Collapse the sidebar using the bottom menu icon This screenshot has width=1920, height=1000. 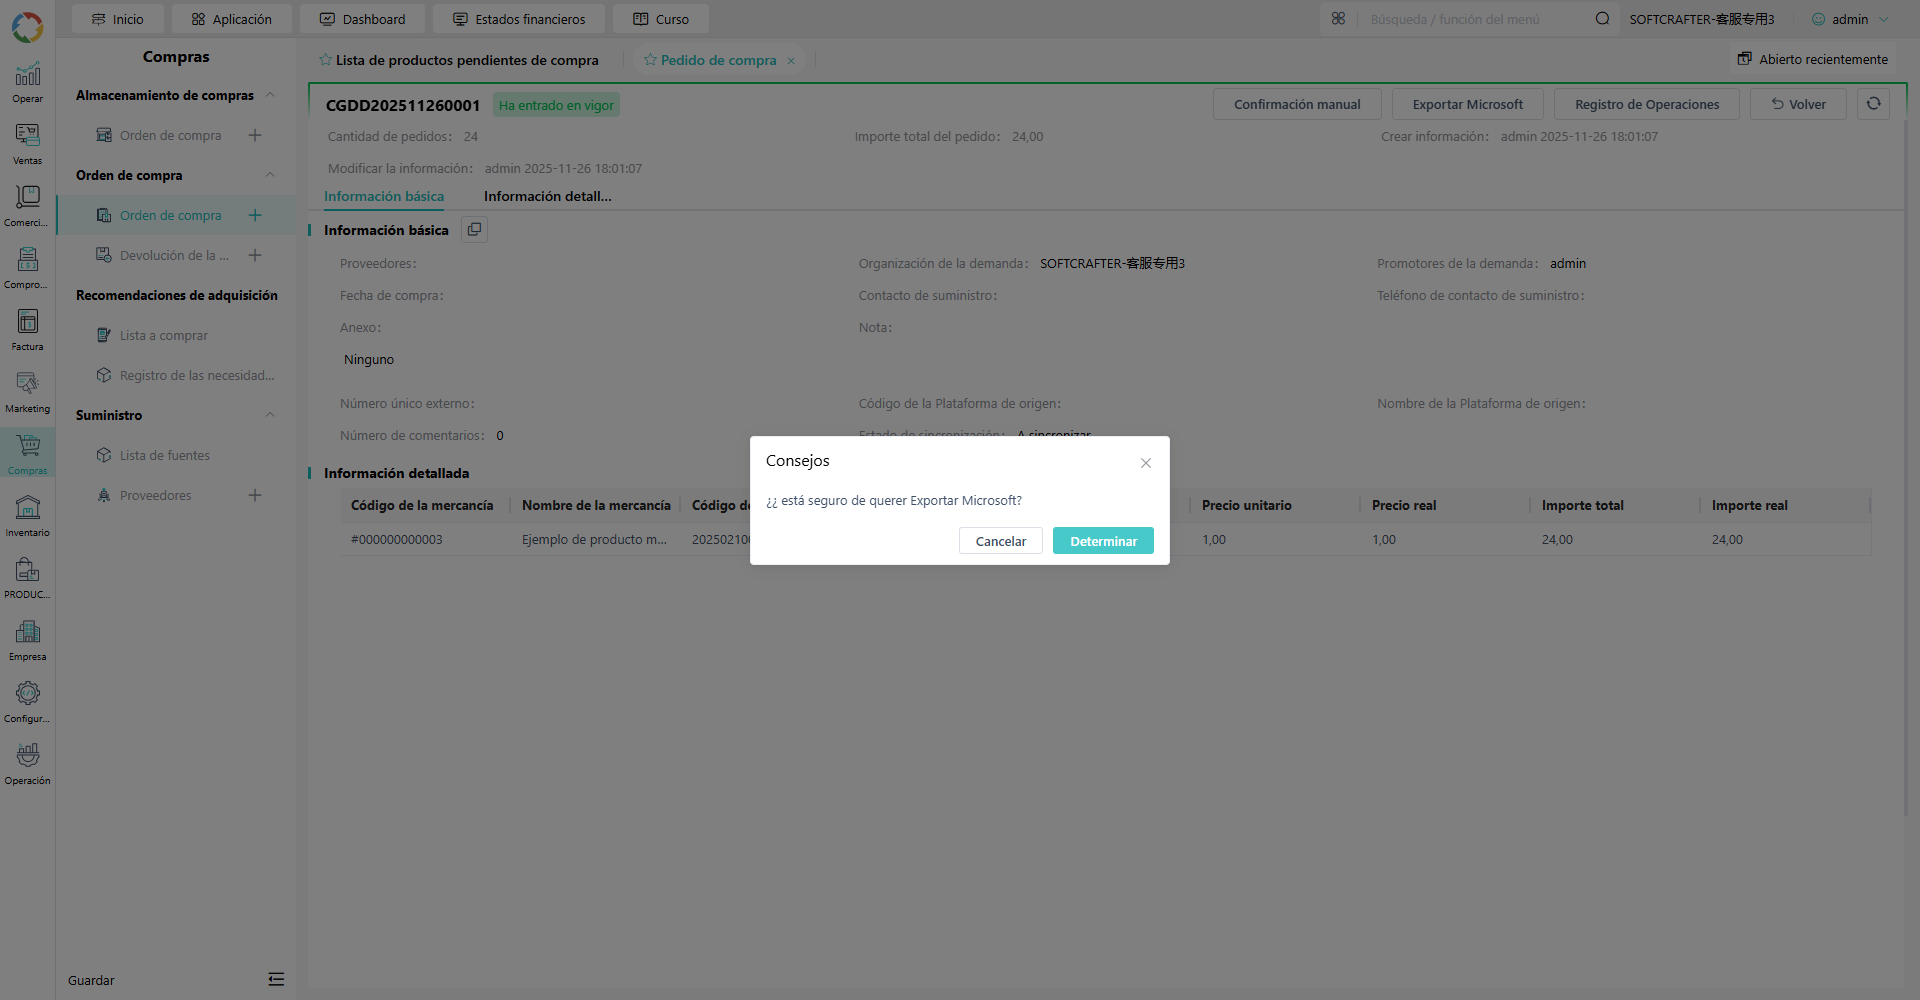click(x=276, y=979)
